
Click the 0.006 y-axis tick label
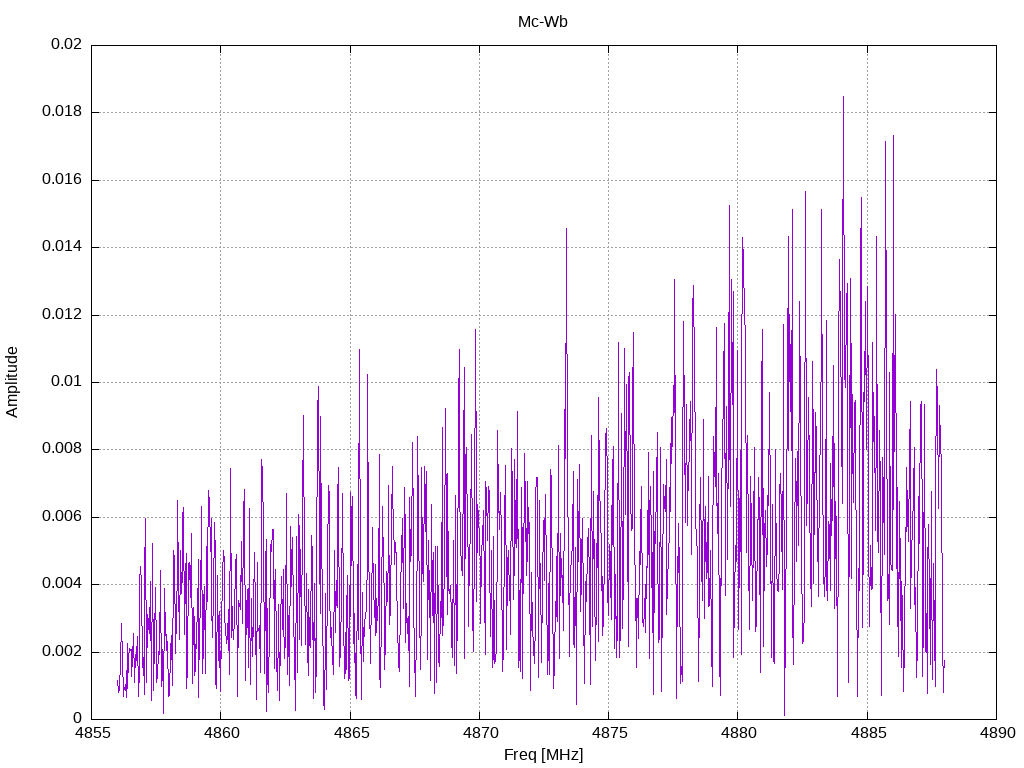62,517
